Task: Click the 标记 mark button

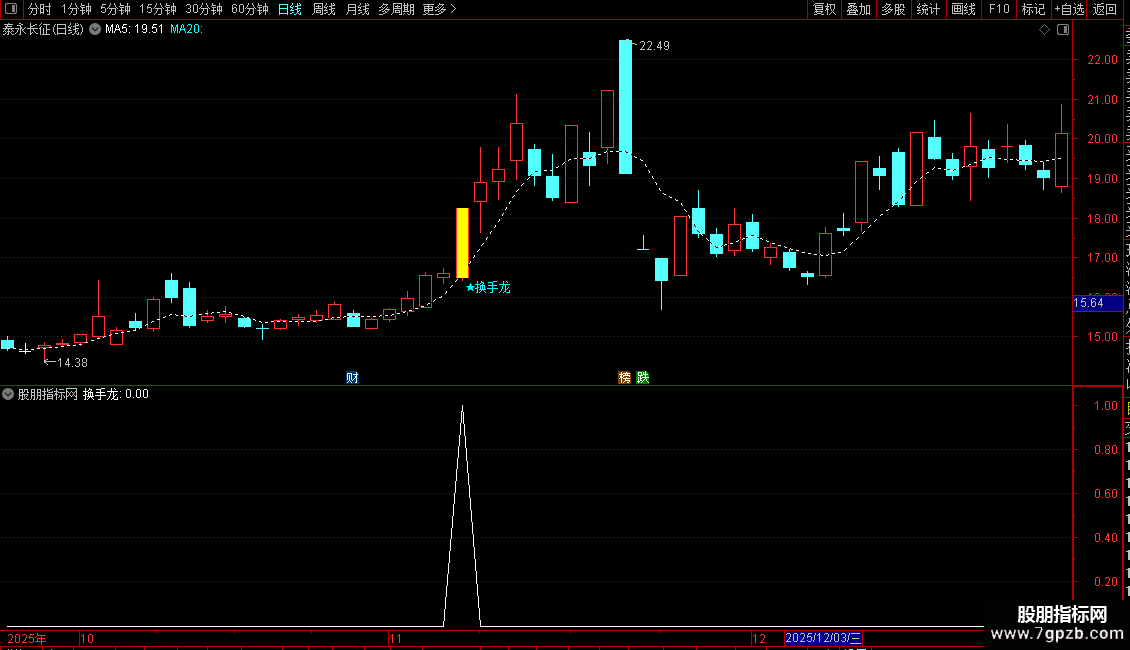Action: click(x=1033, y=9)
